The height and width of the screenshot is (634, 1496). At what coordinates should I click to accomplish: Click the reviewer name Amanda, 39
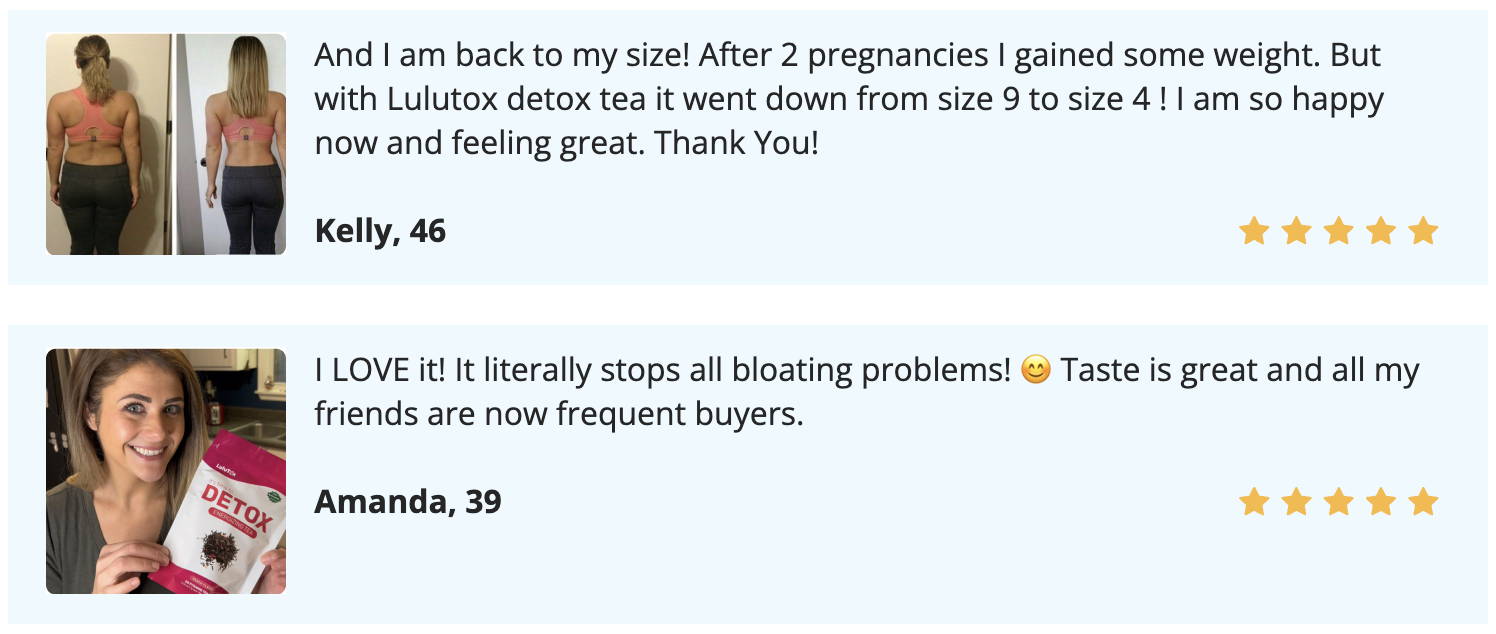click(408, 501)
